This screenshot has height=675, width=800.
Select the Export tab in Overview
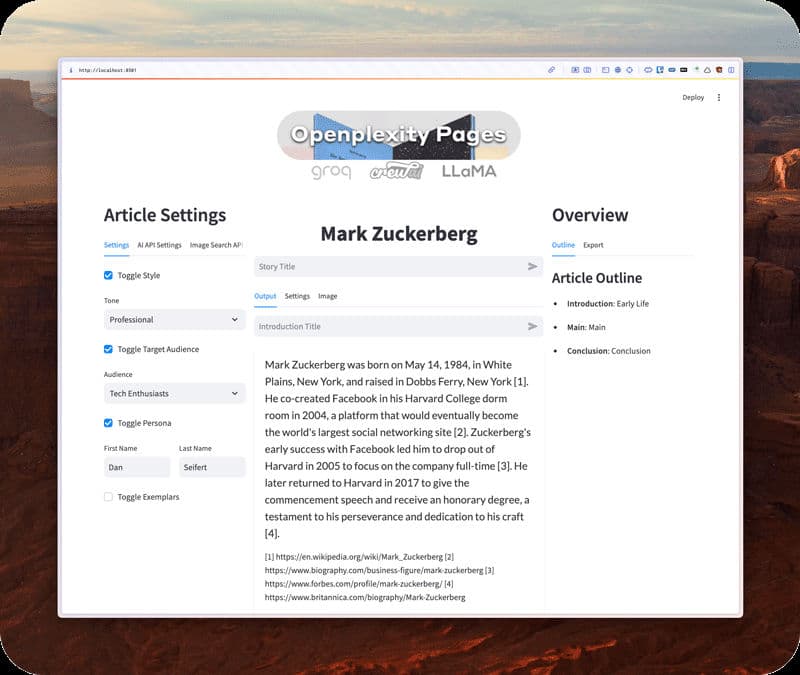point(593,245)
